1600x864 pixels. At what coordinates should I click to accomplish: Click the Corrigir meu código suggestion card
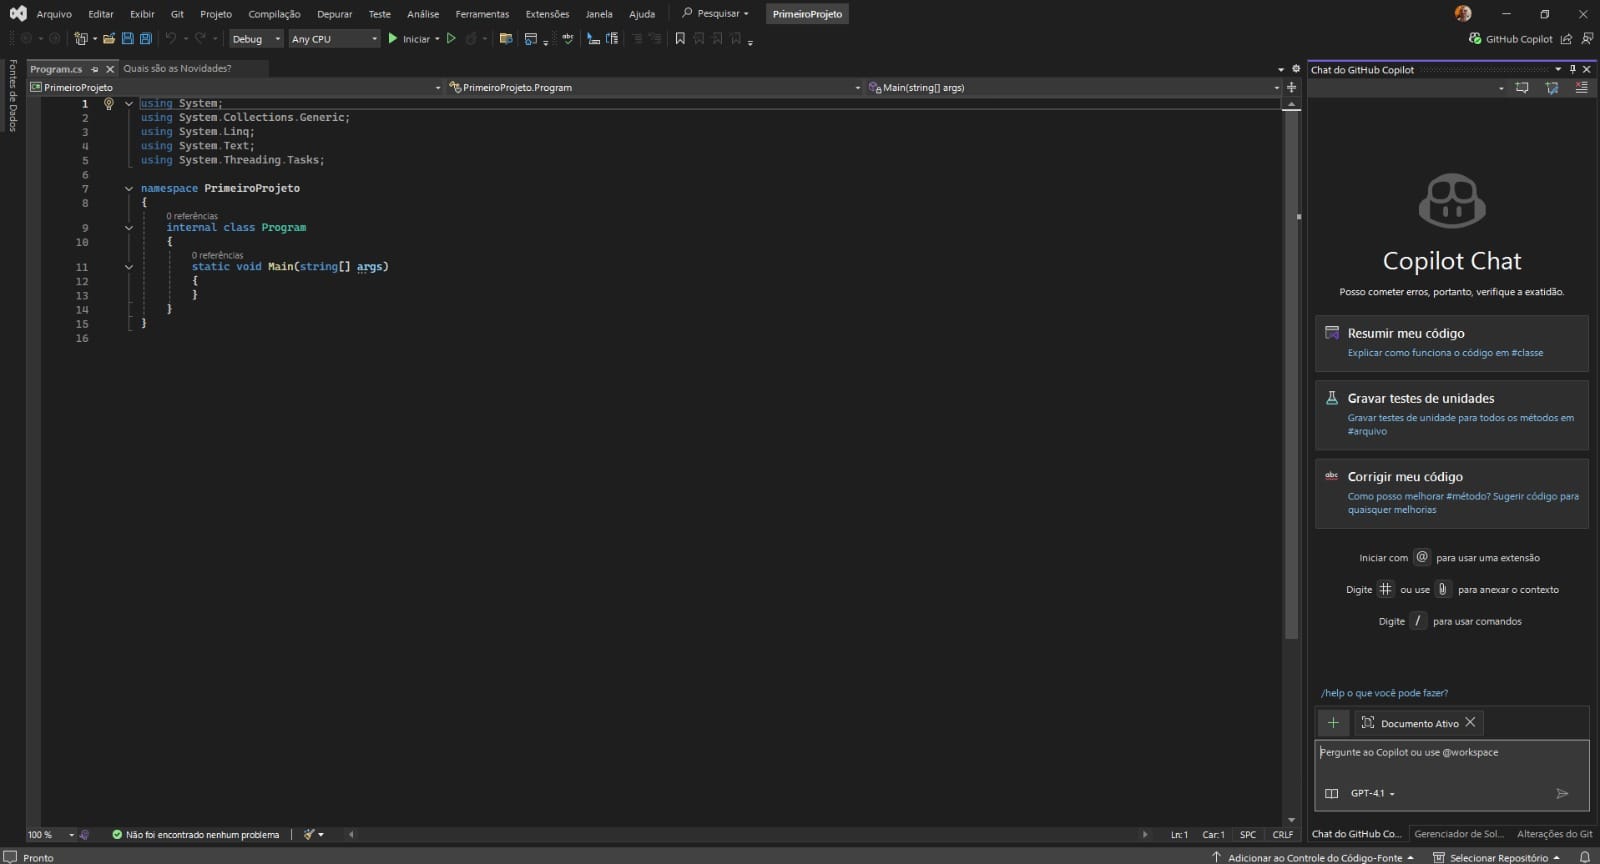click(1451, 493)
